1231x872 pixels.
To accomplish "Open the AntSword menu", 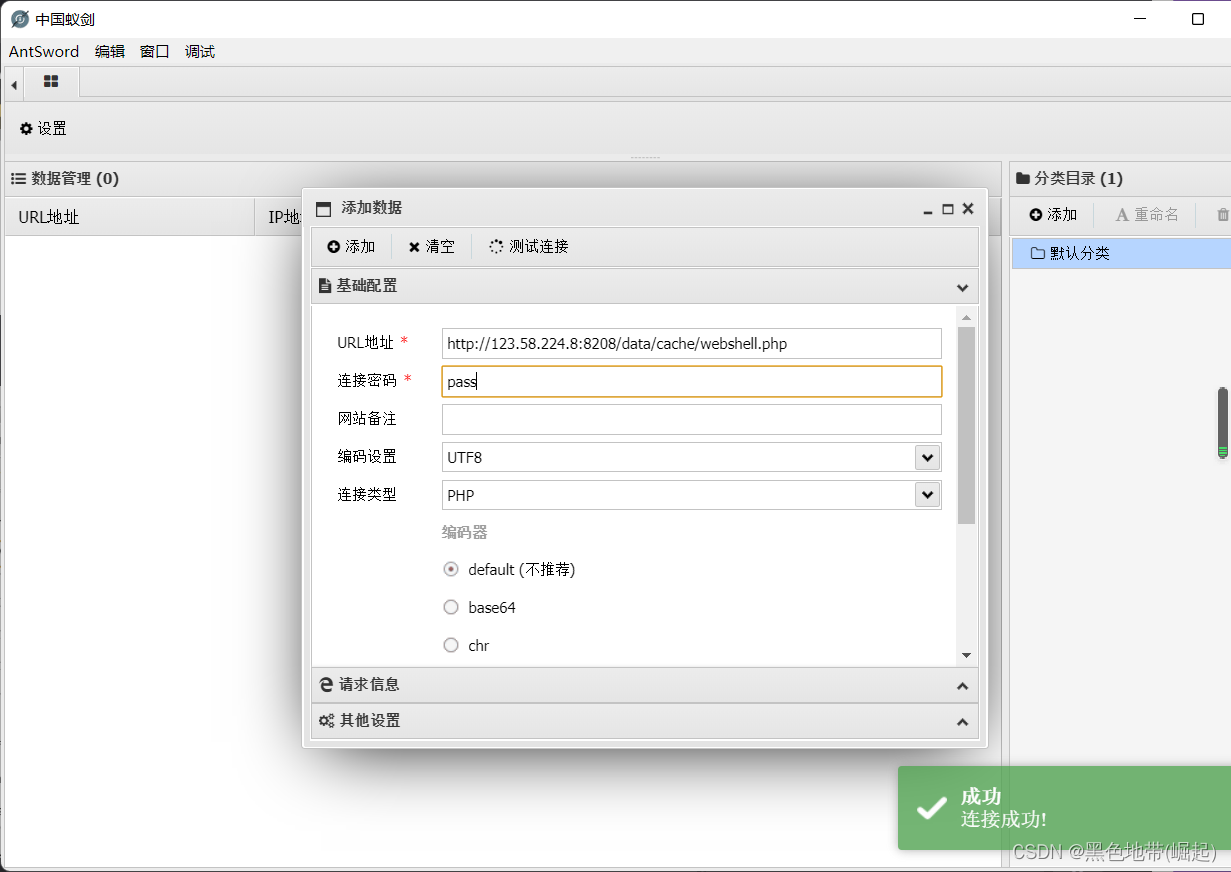I will [x=44, y=52].
